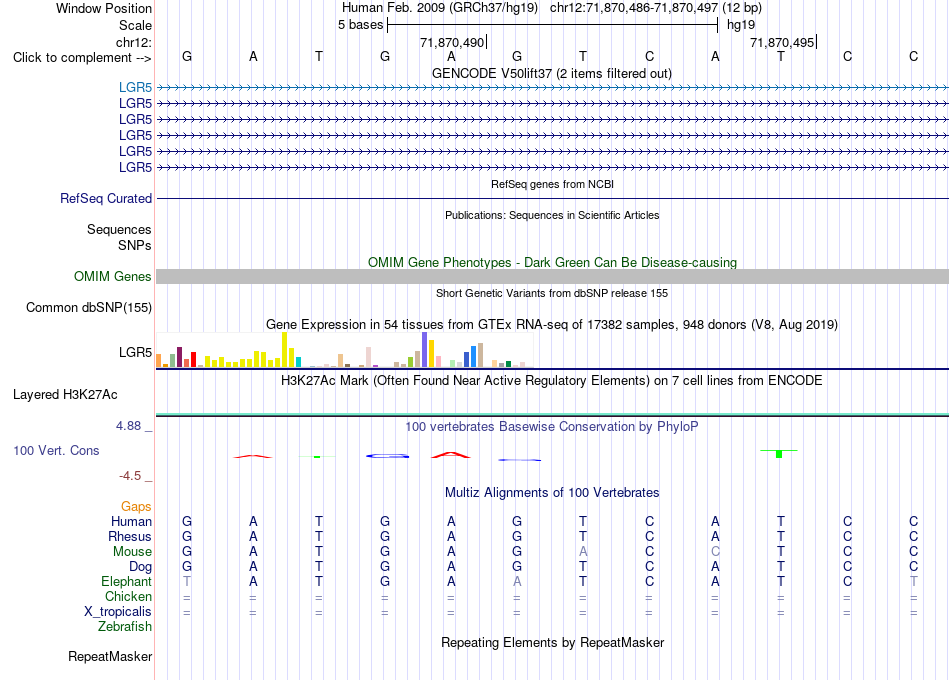This screenshot has height=680, width=950.
Task: Click the chr12:71,870,486-71,870,497 window position text
Action: (634, 8)
